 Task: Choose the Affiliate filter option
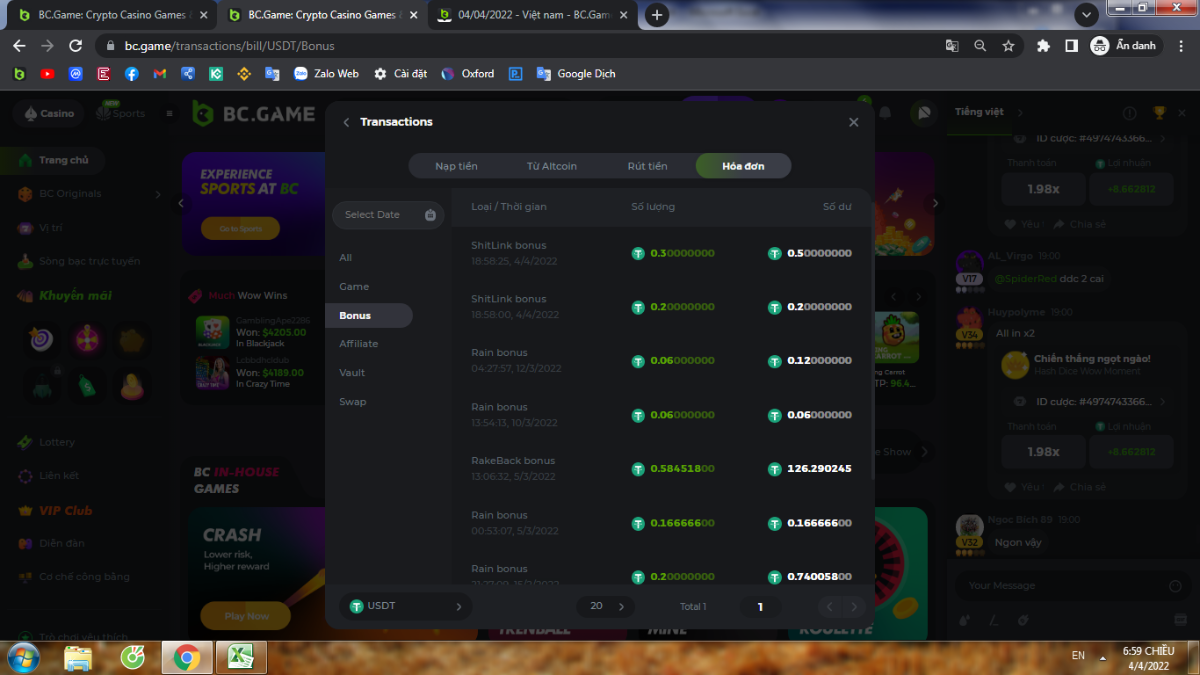tap(358, 344)
